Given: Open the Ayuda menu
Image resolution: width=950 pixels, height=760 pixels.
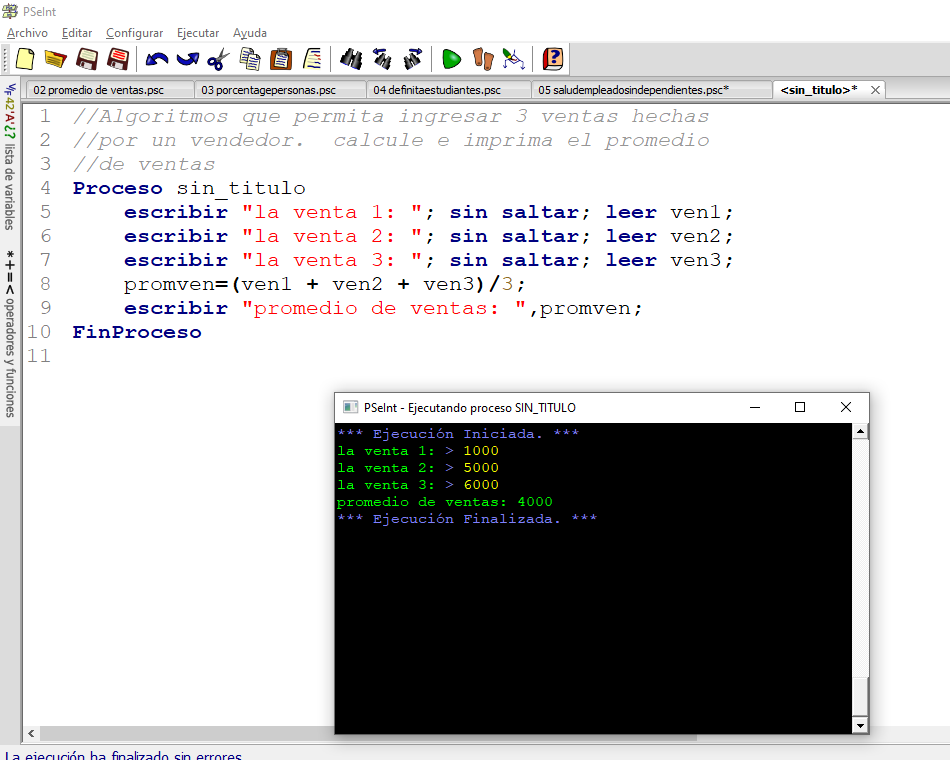Looking at the screenshot, I should click(x=250, y=33).
